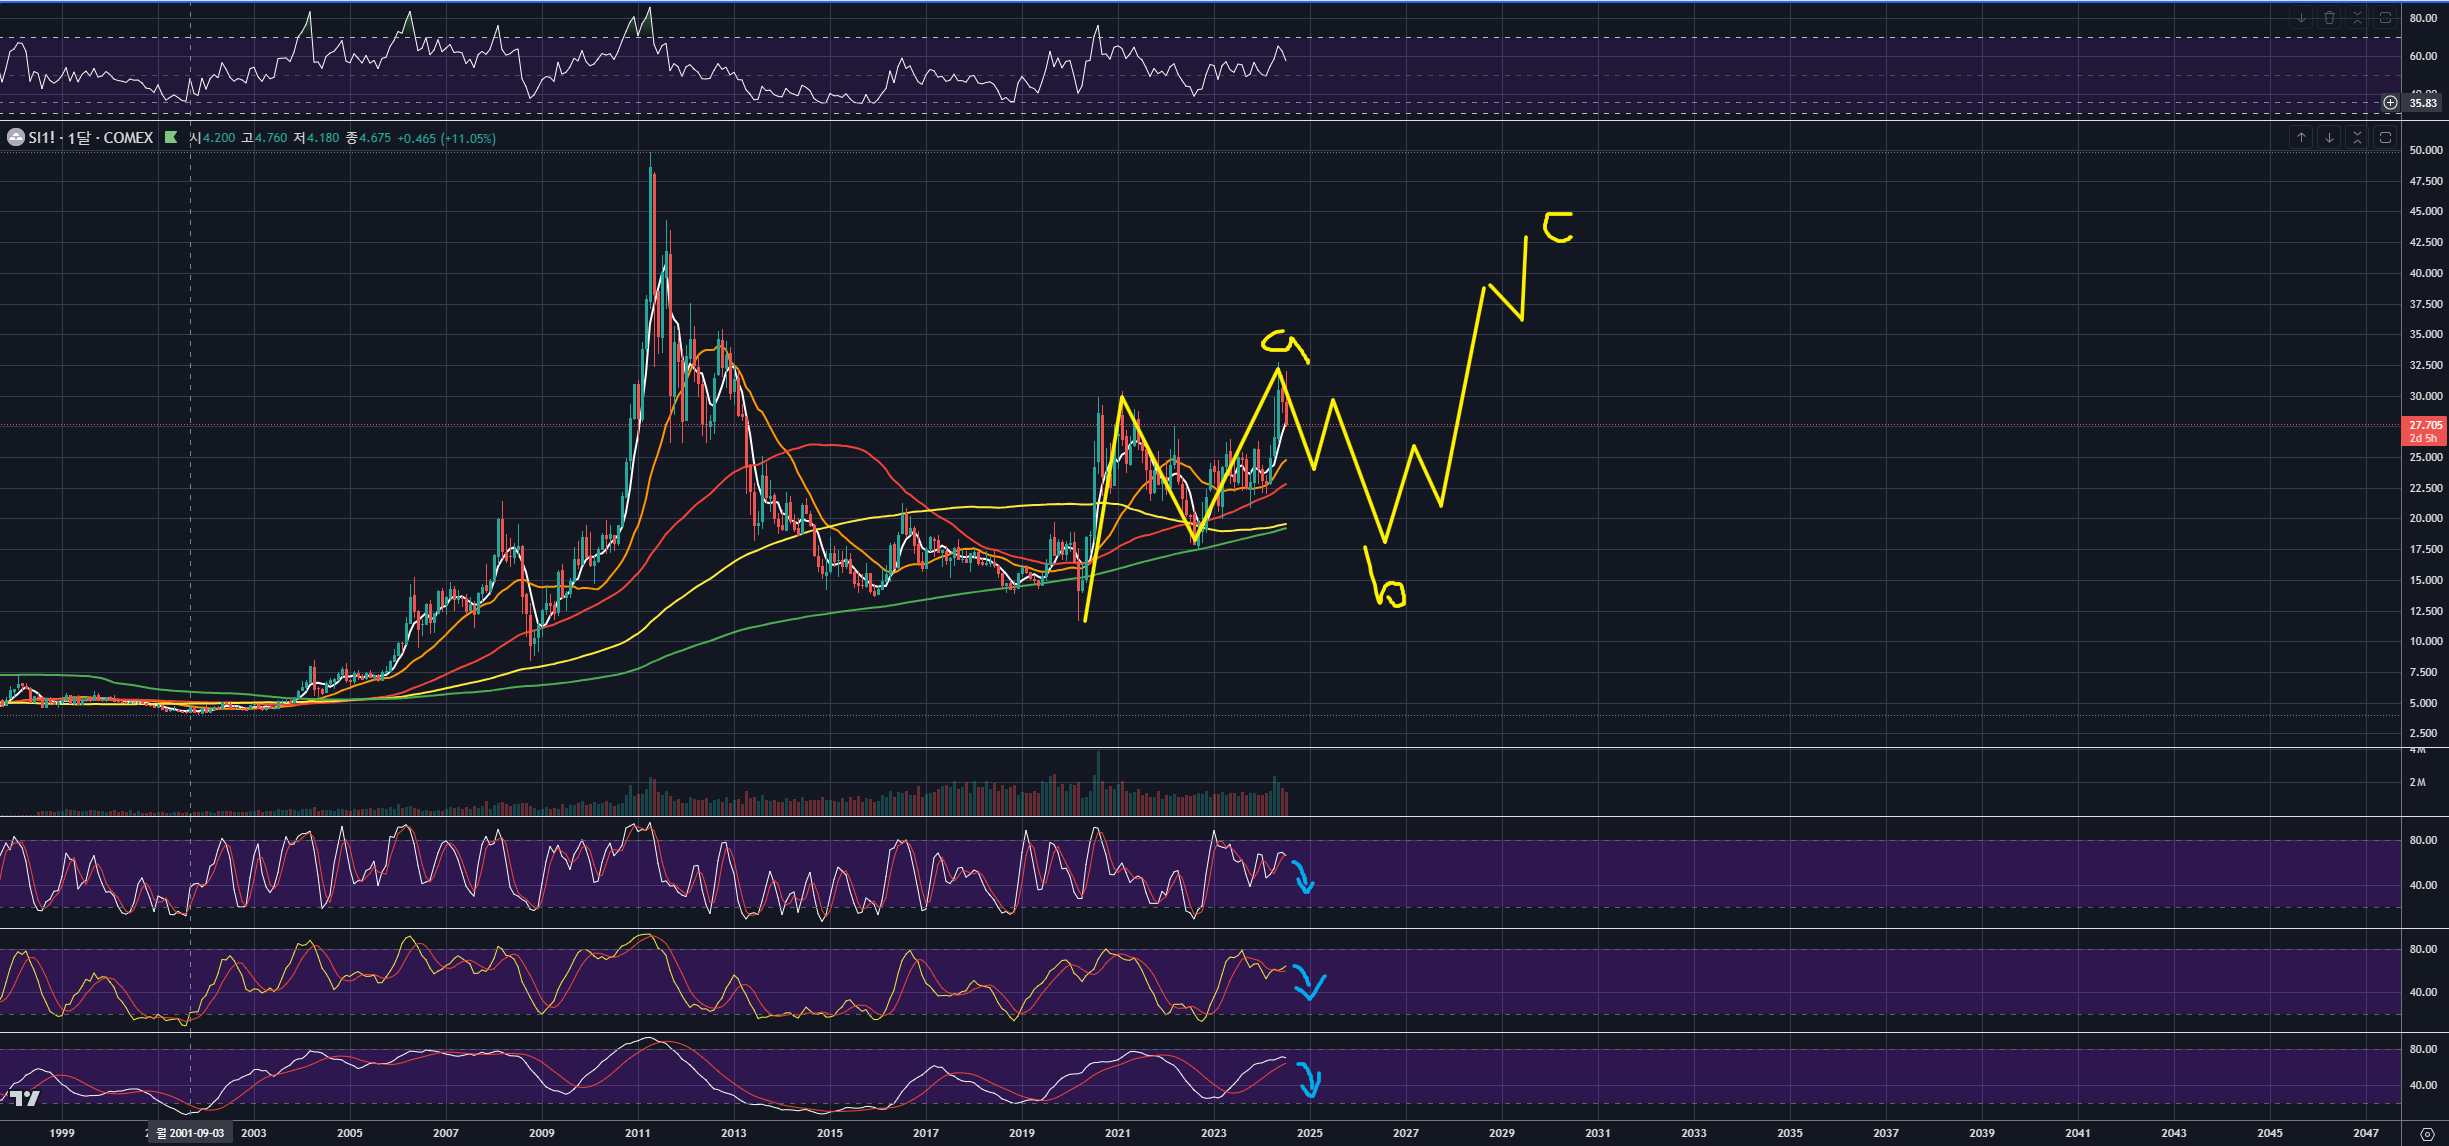Maximize the top indicator pane
Viewport: 2449px width, 1146px height.
pos(2385,18)
